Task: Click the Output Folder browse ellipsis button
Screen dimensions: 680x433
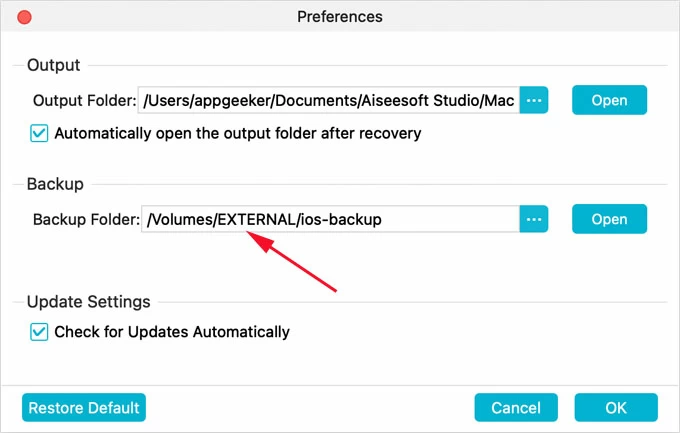Action: 534,100
